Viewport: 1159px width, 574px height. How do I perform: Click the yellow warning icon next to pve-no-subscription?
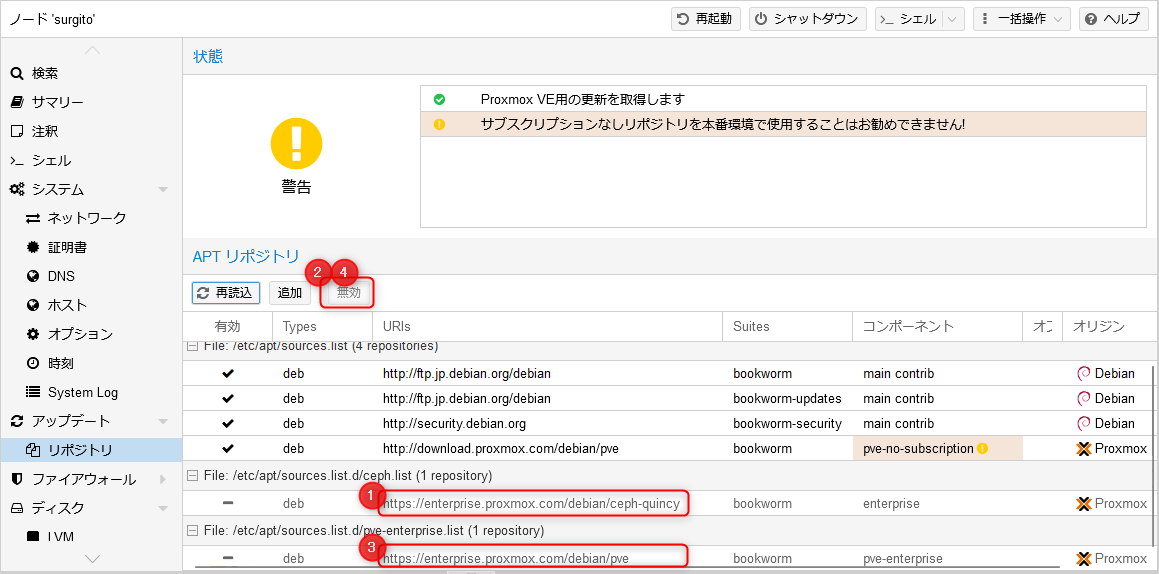click(982, 449)
